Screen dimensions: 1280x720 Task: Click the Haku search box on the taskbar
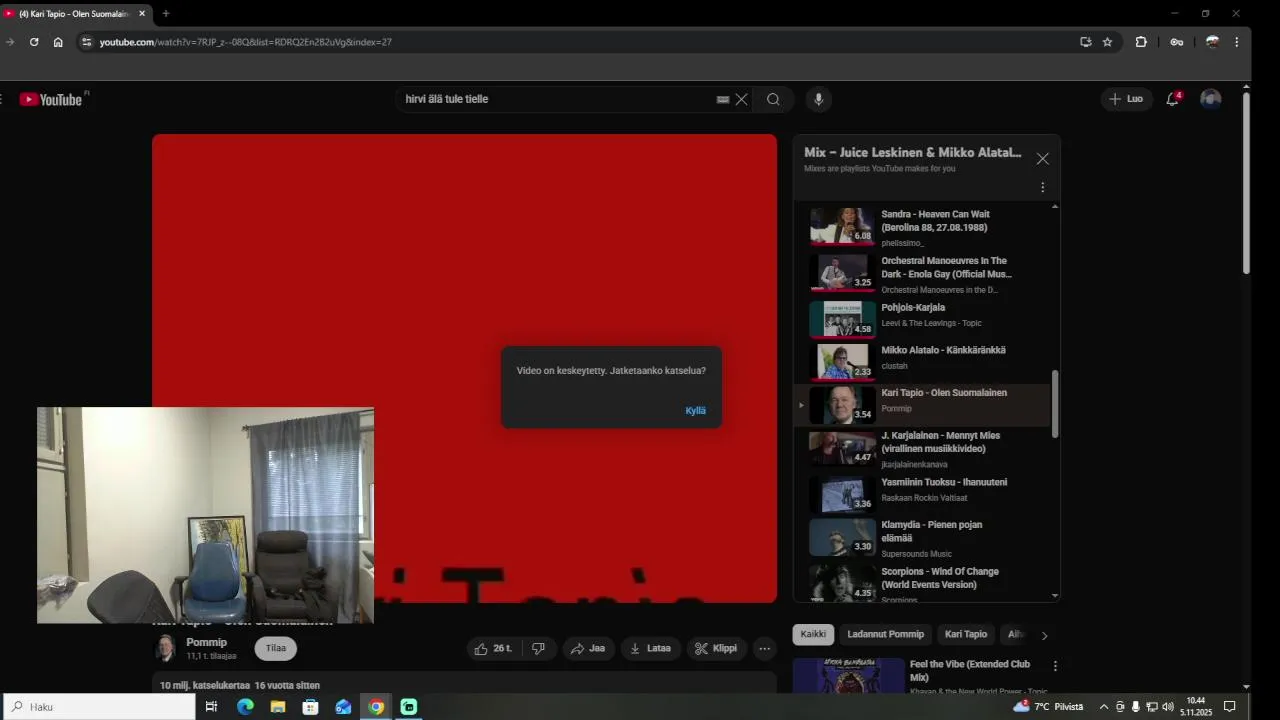pos(98,707)
